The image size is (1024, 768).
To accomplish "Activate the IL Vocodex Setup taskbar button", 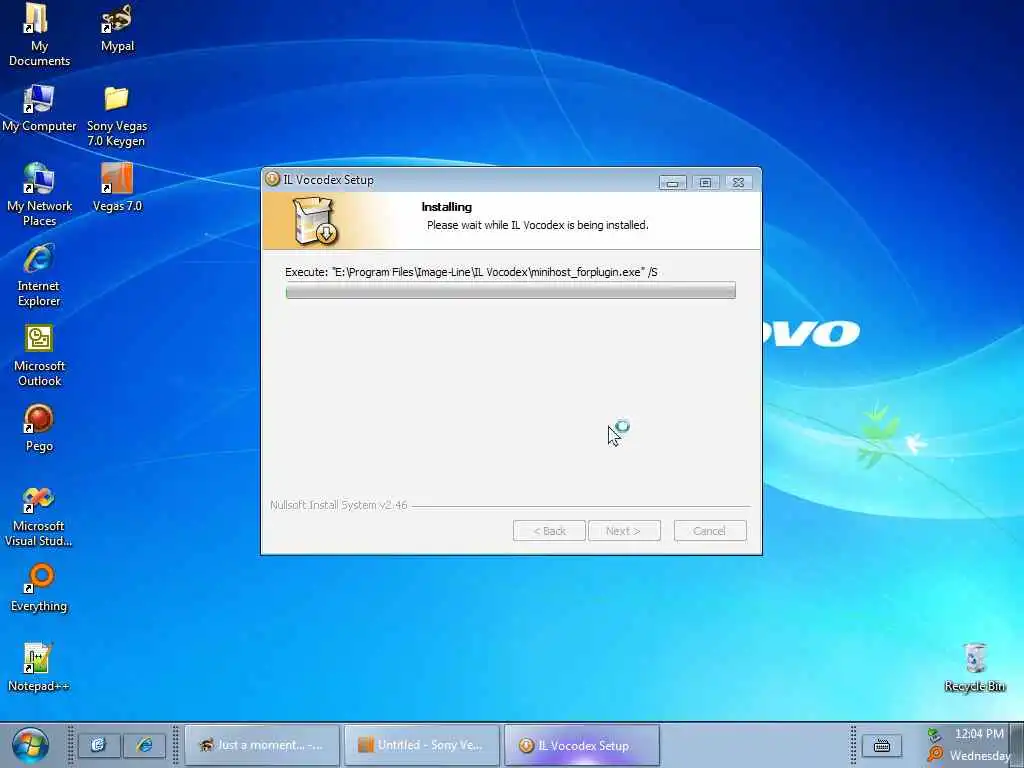I will point(582,745).
